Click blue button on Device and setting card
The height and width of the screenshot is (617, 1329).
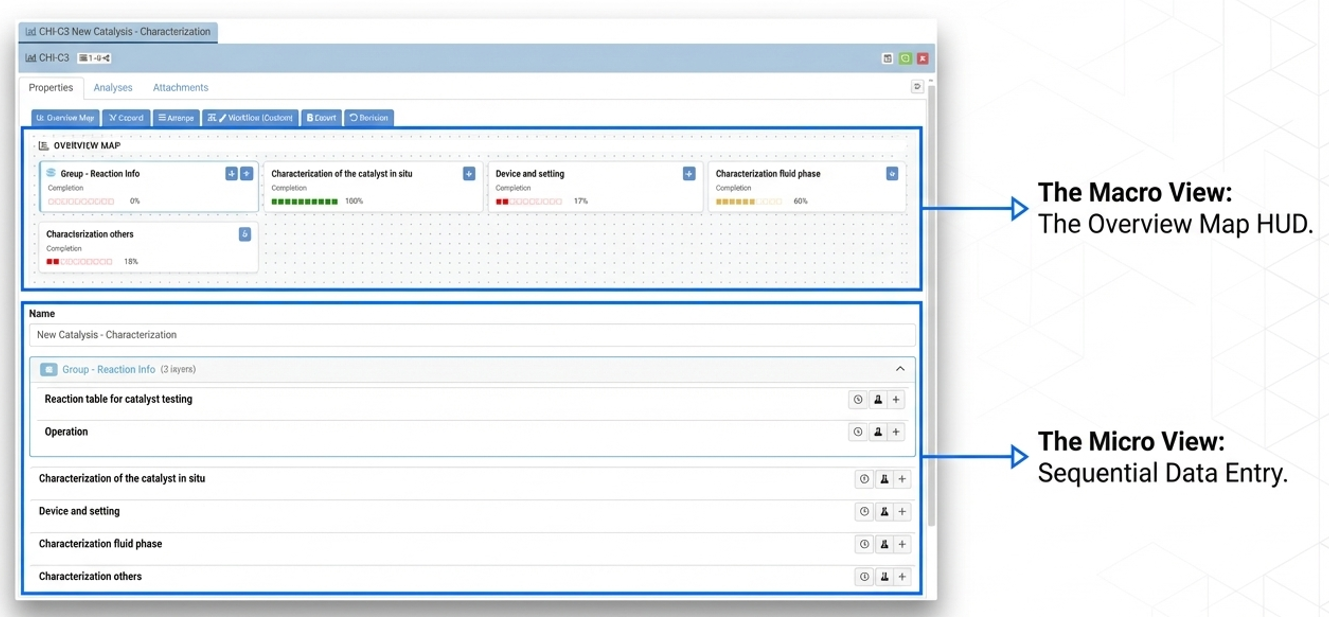click(x=689, y=174)
